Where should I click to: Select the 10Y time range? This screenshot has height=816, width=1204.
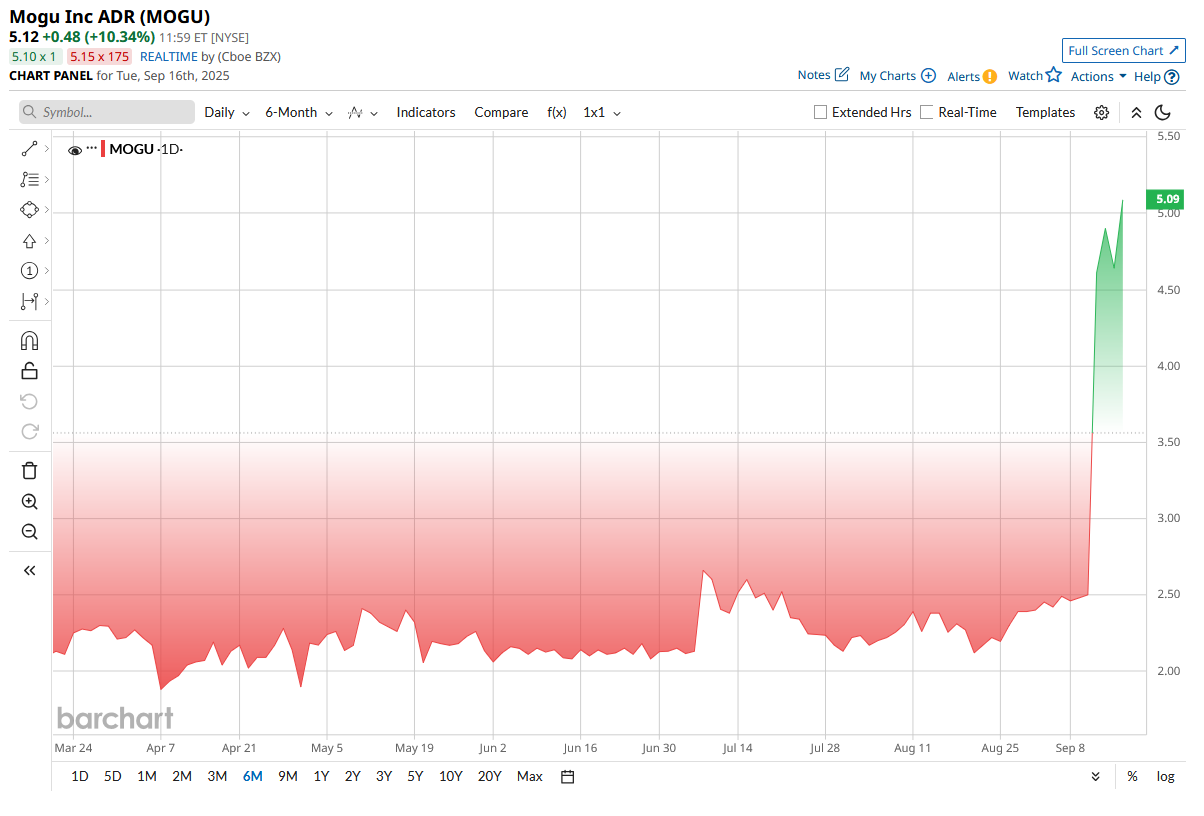(450, 776)
